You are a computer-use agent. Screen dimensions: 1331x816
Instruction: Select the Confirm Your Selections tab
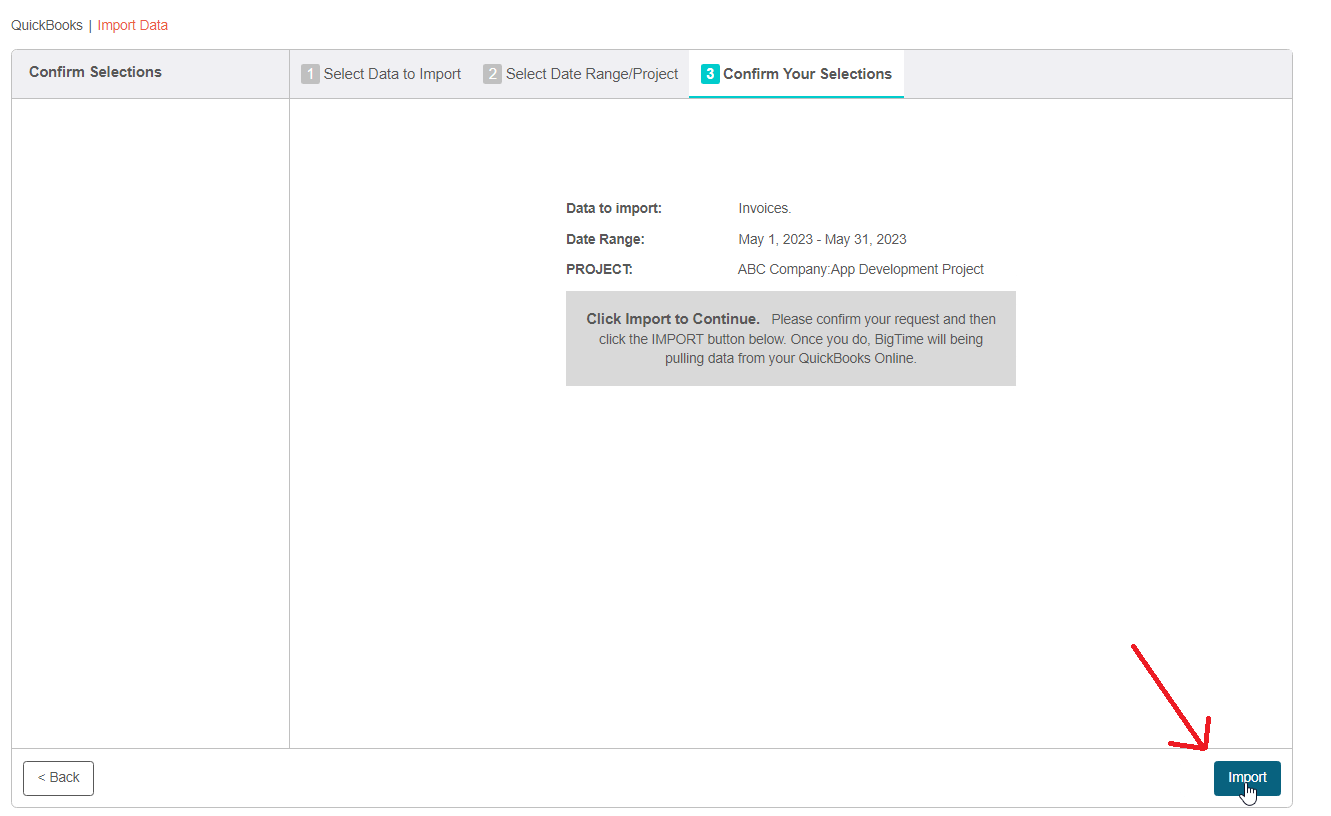click(x=796, y=74)
